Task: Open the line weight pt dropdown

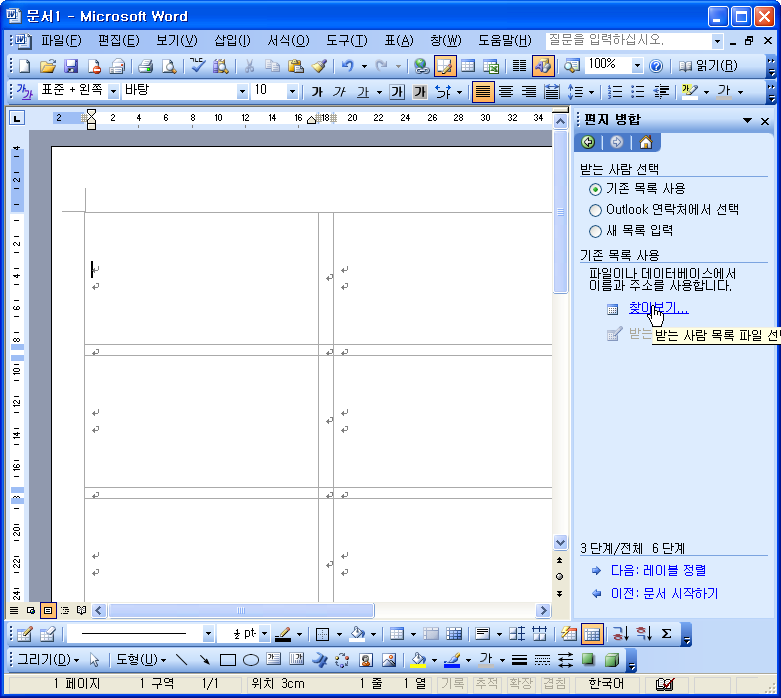Action: point(264,634)
